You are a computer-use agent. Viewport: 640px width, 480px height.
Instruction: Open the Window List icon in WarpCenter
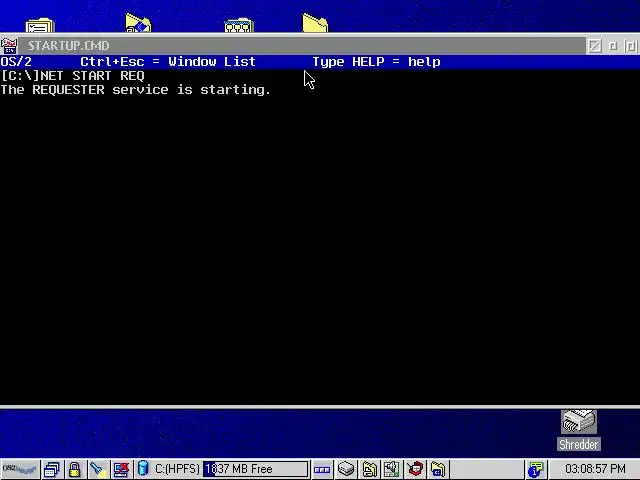[x=52, y=469]
